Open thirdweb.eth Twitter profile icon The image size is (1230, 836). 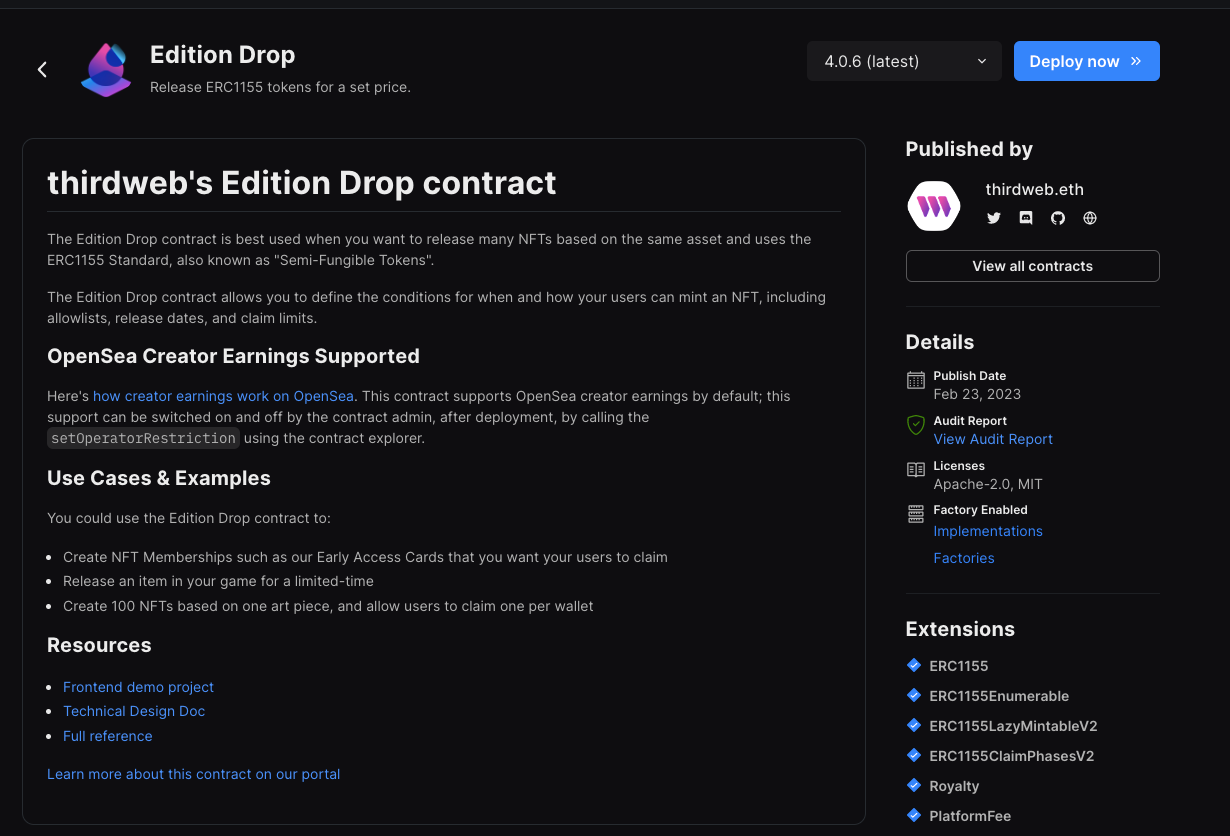(993, 218)
